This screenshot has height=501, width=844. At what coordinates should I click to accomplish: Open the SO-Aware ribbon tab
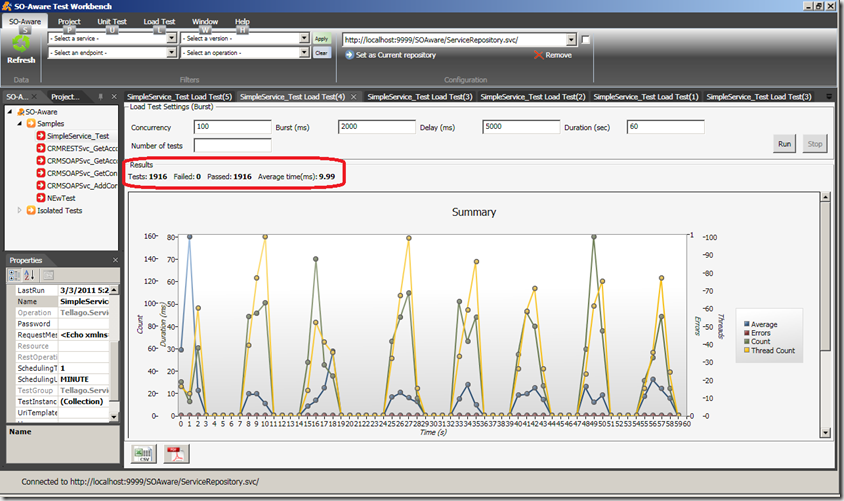(25, 22)
